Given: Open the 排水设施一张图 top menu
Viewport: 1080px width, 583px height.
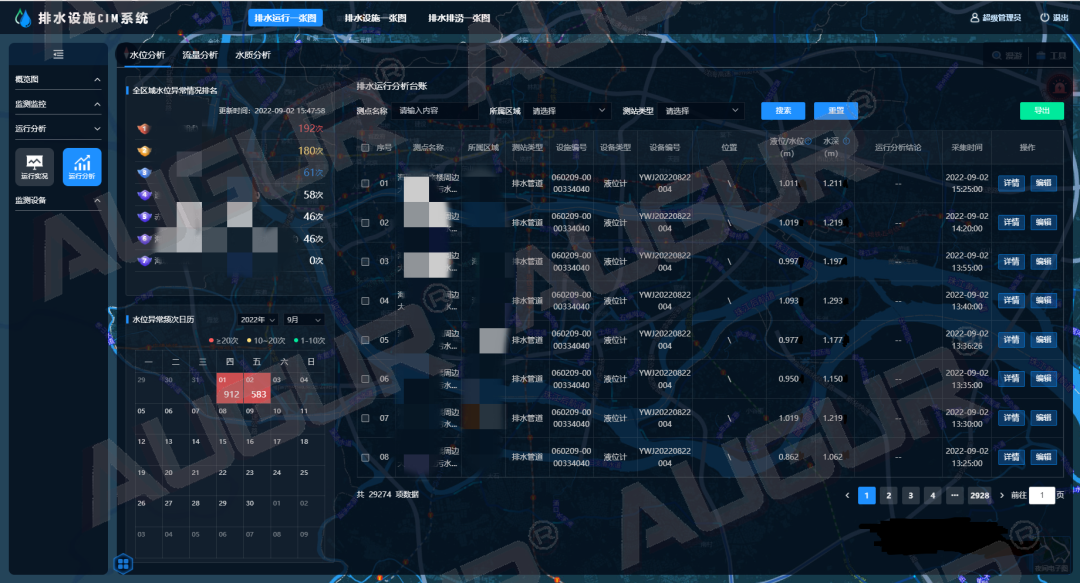Looking at the screenshot, I should click(x=375, y=18).
